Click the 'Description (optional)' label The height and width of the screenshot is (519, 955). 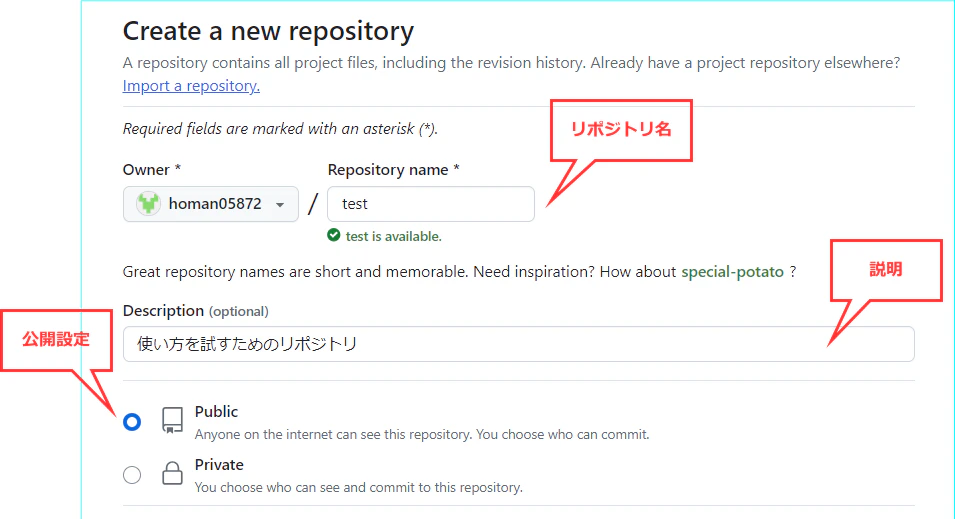coord(196,311)
